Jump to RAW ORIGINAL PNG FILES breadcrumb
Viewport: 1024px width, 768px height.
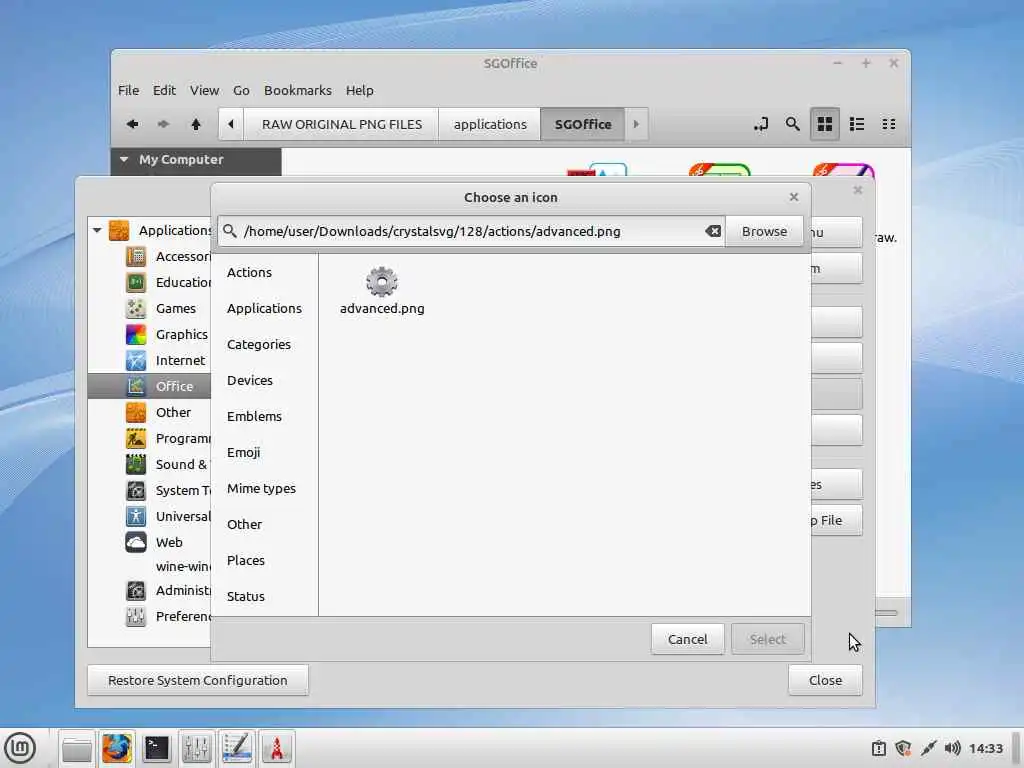click(x=342, y=124)
